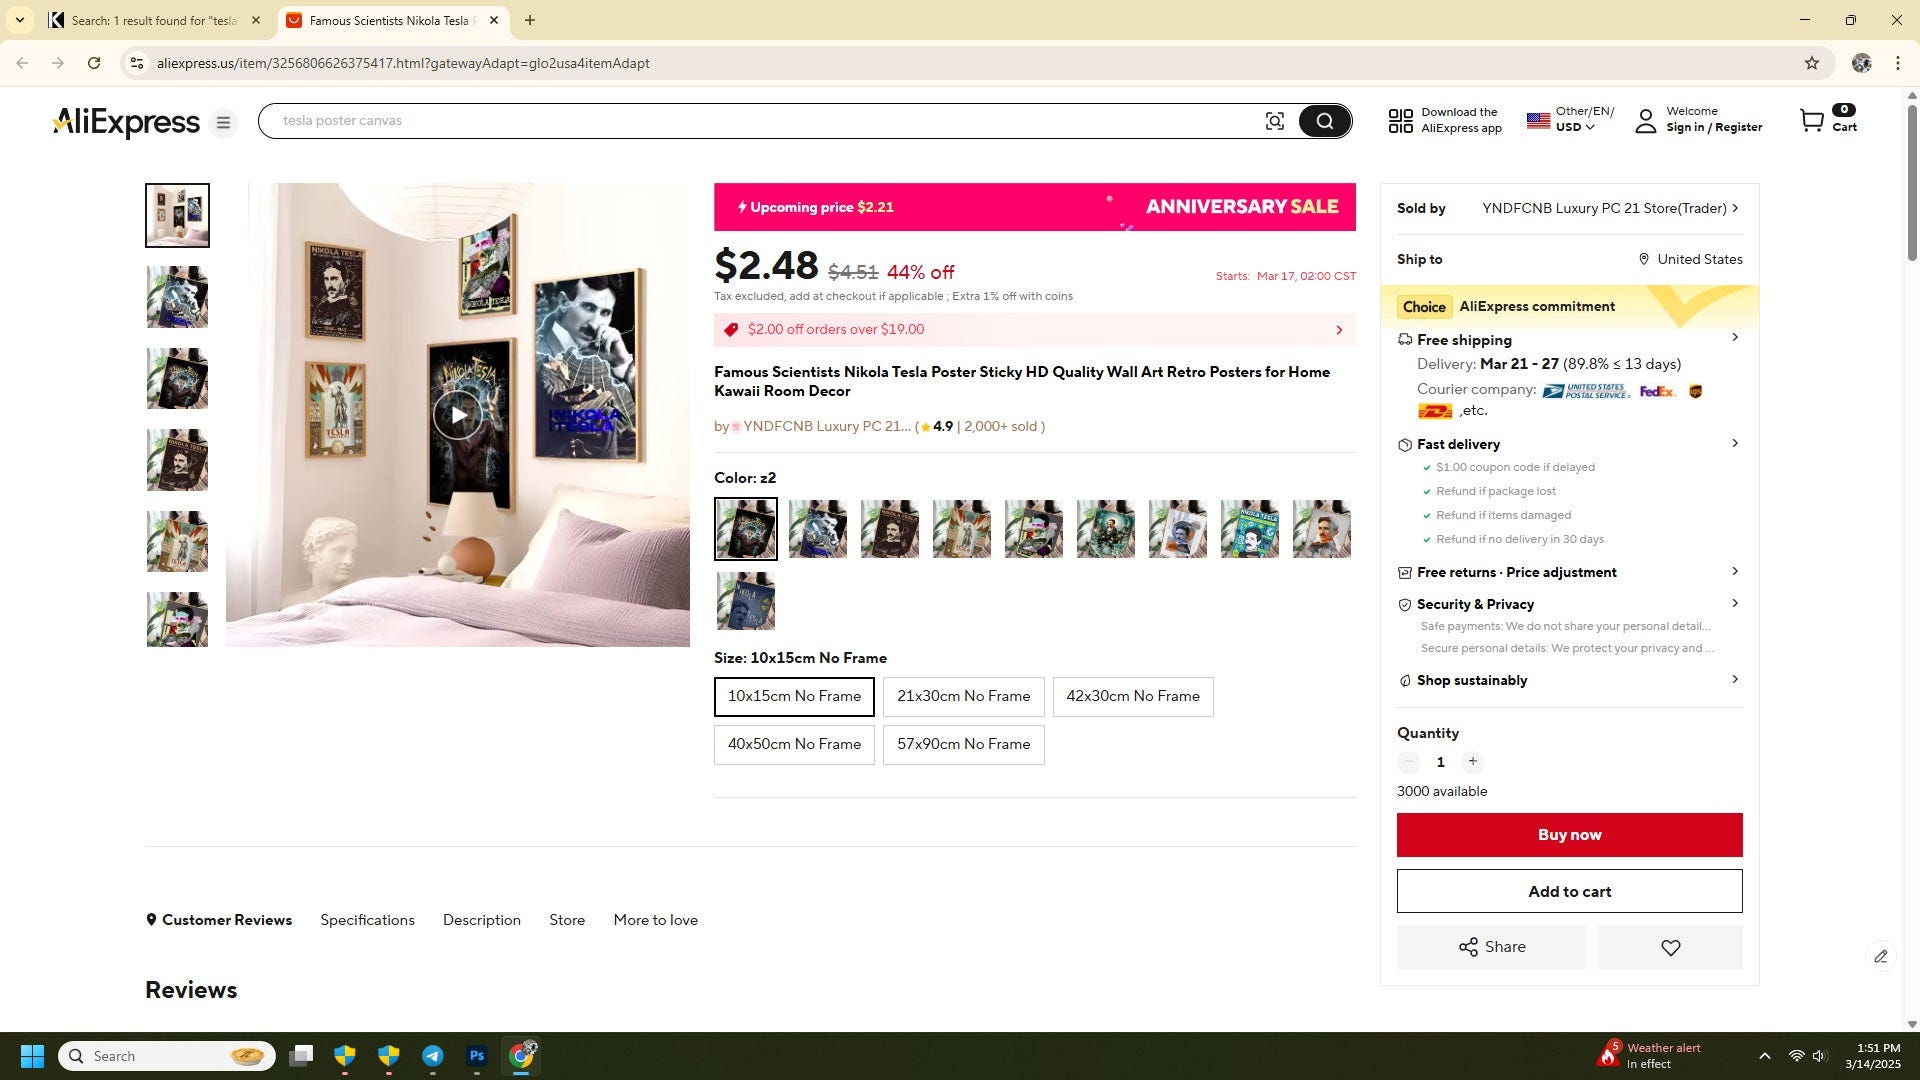Click the image search camera icon
The image size is (1920, 1080).
(1274, 121)
